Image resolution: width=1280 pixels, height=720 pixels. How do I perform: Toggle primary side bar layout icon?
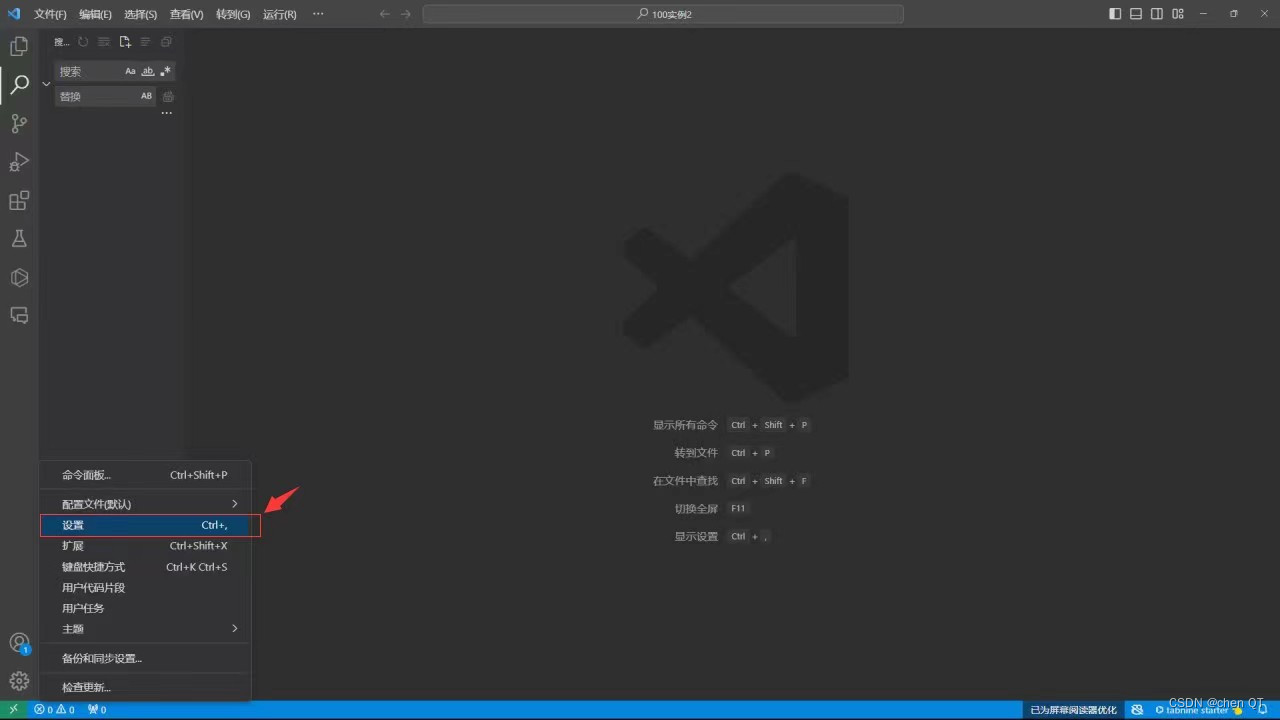click(1115, 14)
